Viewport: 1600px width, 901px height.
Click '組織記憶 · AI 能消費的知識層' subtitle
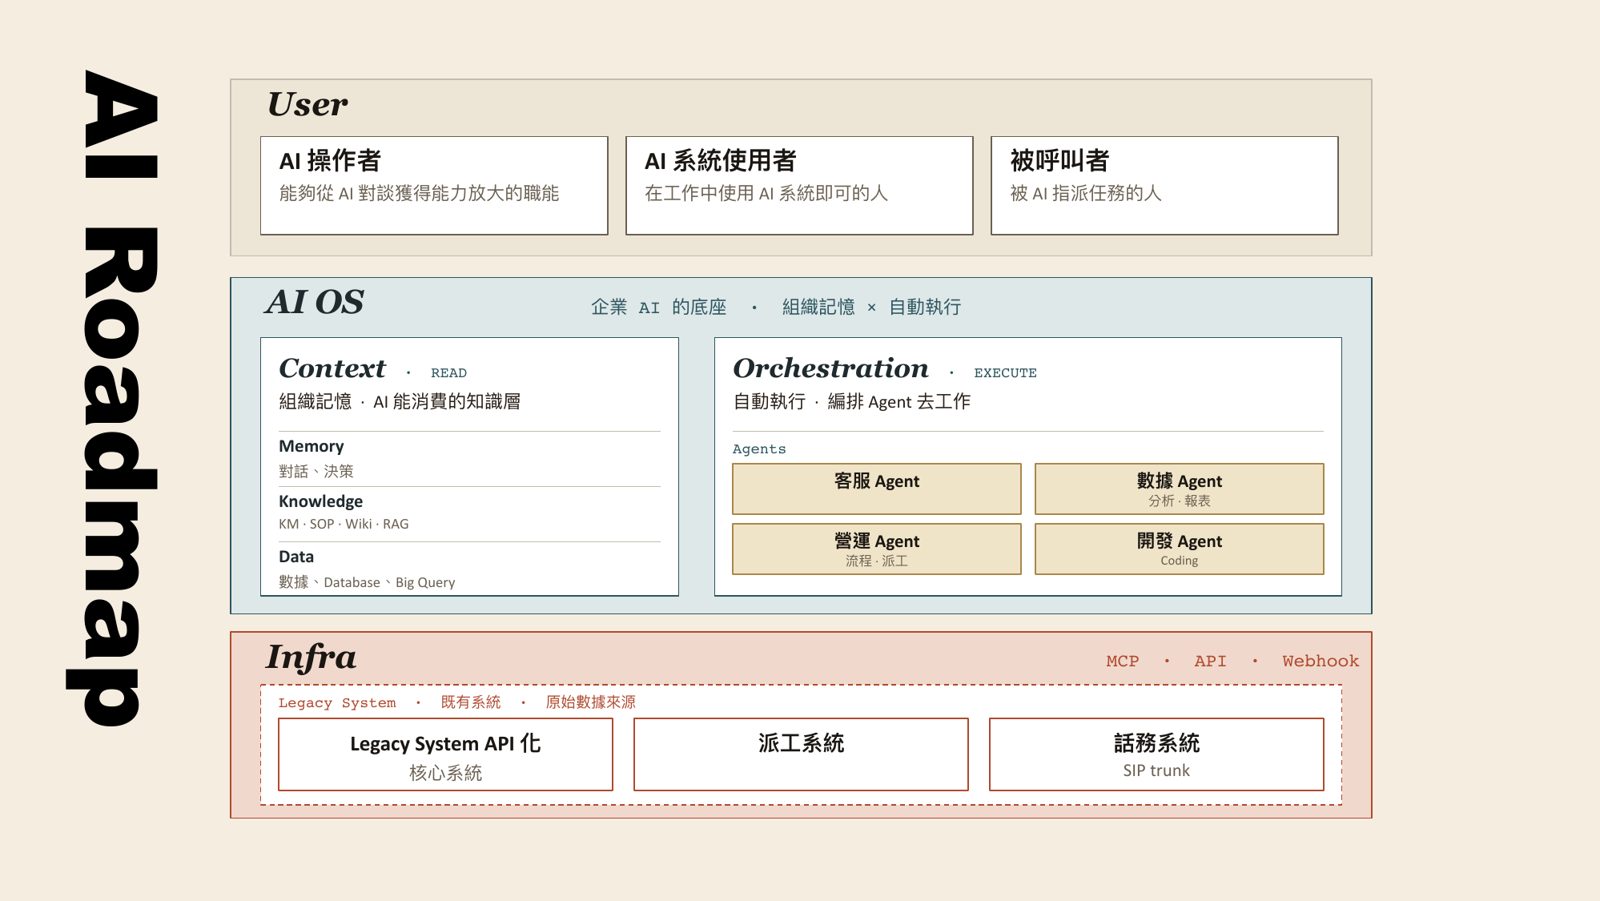(x=399, y=402)
